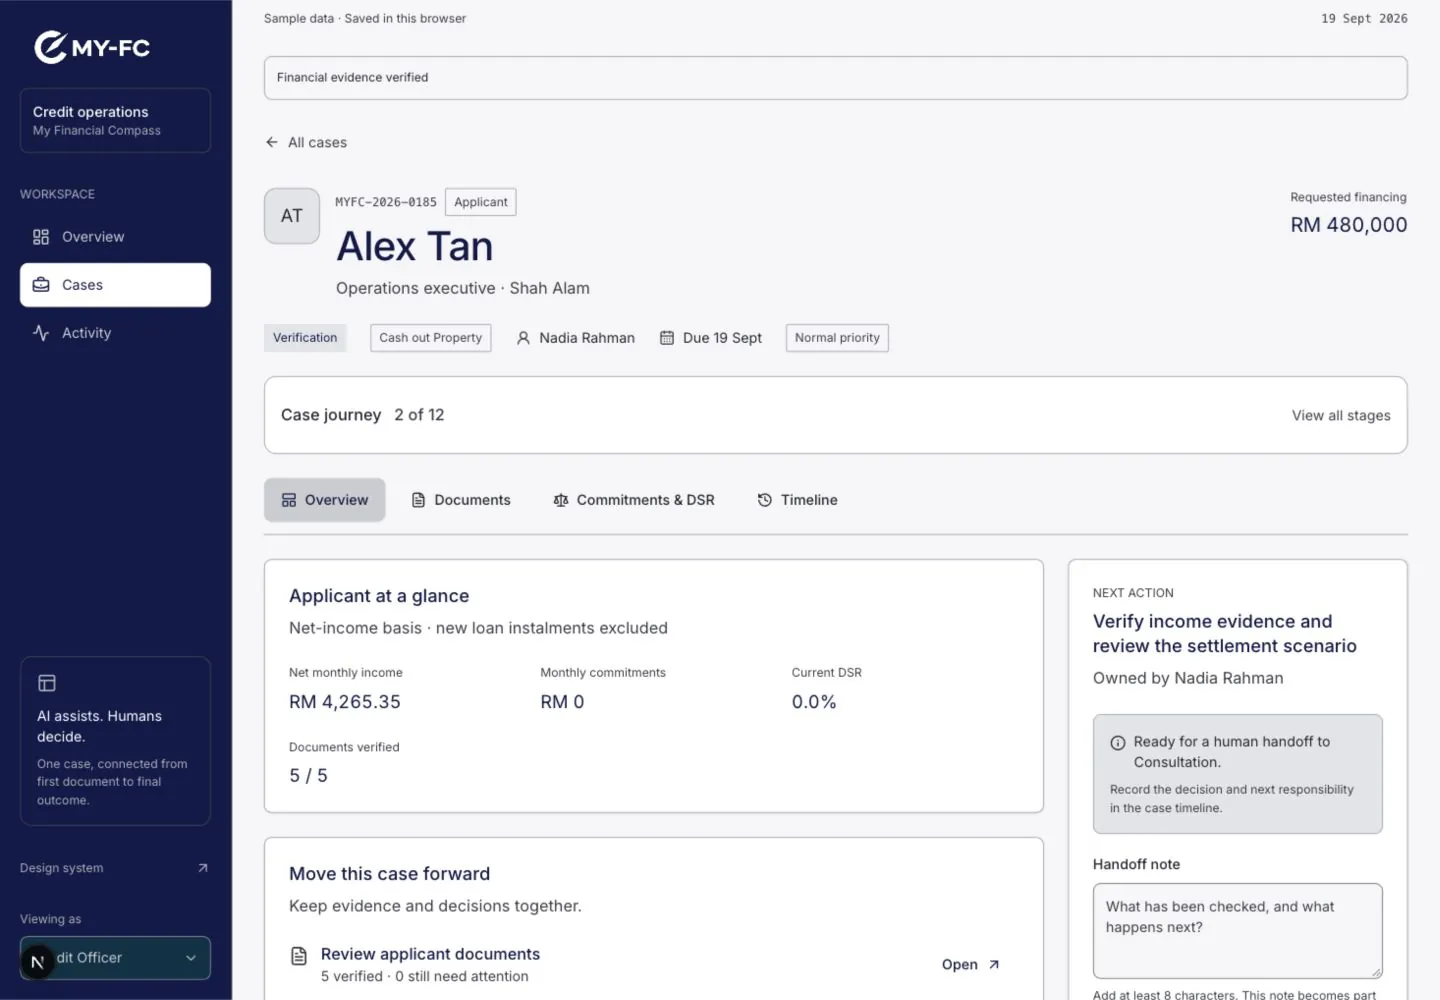Select the Cases briefcase icon
This screenshot has height=1000, width=1440.
tap(41, 285)
